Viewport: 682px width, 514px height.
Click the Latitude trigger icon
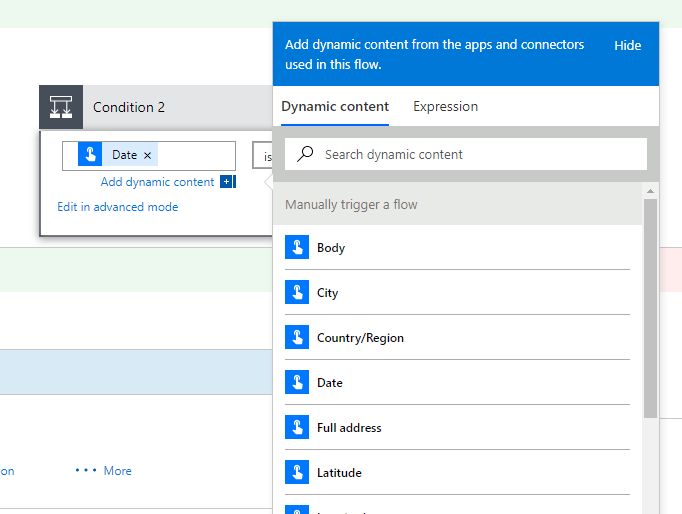pos(297,473)
